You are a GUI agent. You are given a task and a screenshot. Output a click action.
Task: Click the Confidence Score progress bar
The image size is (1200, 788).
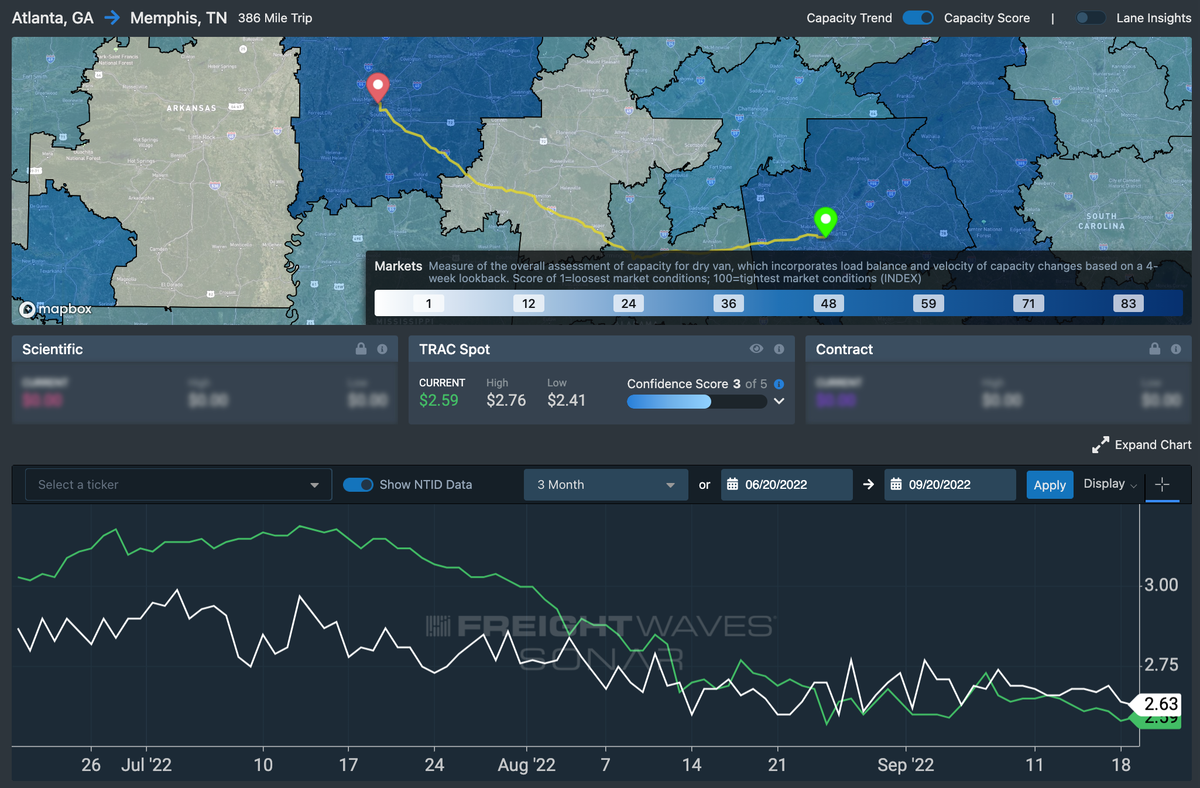coord(697,401)
